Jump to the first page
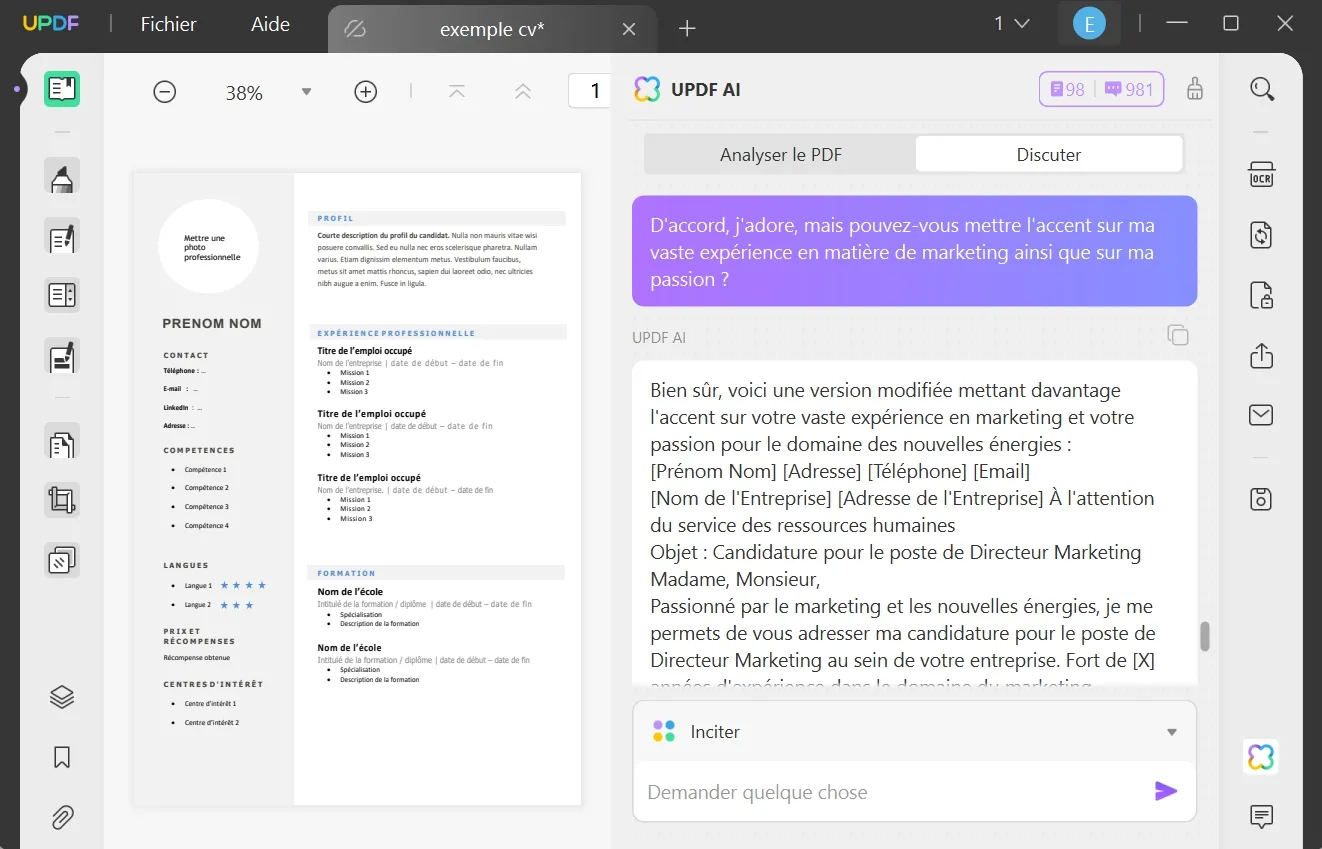Image resolution: width=1322 pixels, height=849 pixels. click(457, 92)
